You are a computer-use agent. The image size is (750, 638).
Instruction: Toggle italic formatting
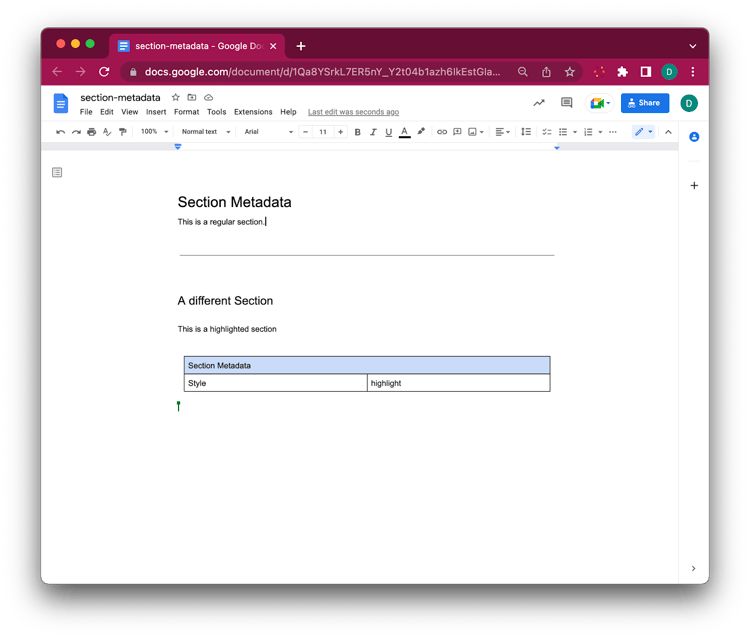tap(373, 132)
